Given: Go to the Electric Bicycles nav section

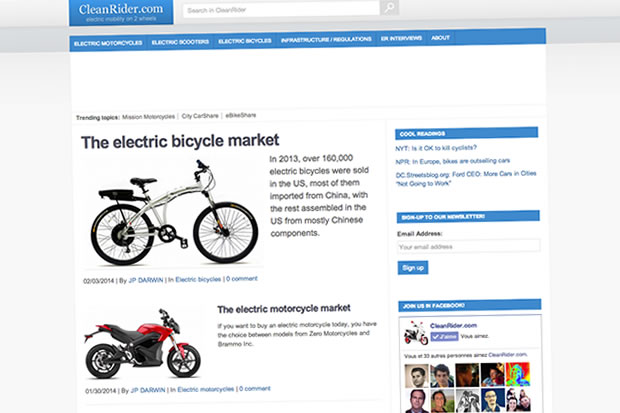Looking at the screenshot, I should click(244, 39).
